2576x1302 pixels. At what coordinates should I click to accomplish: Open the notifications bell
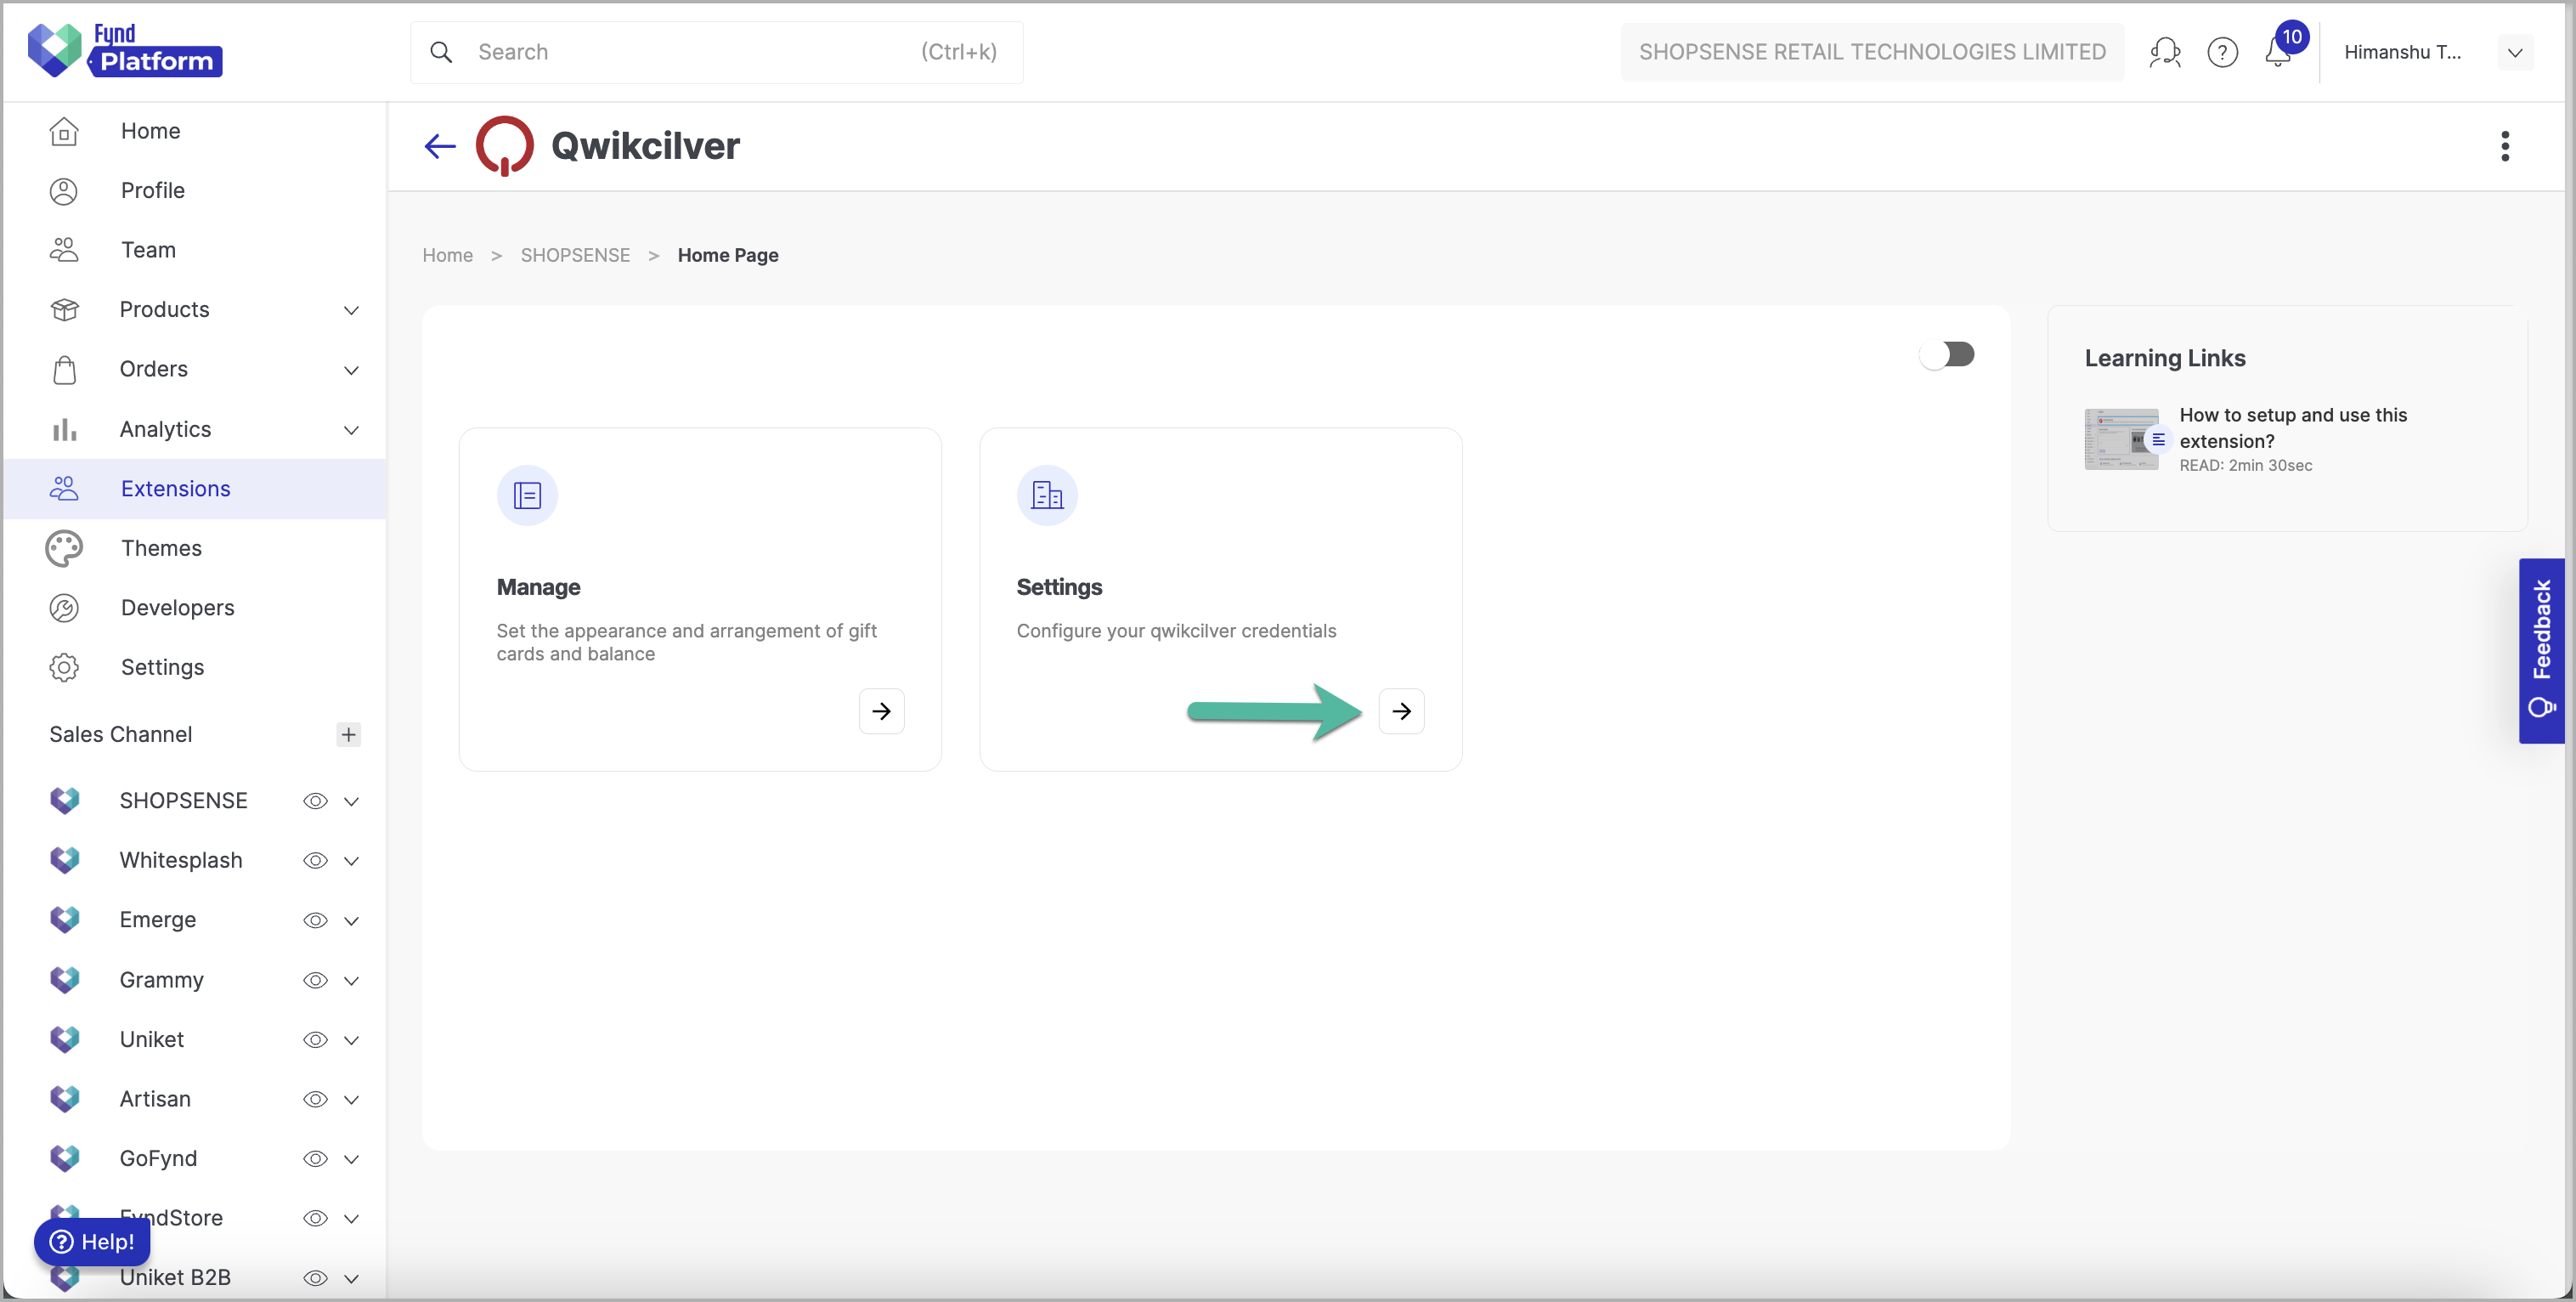[2278, 52]
